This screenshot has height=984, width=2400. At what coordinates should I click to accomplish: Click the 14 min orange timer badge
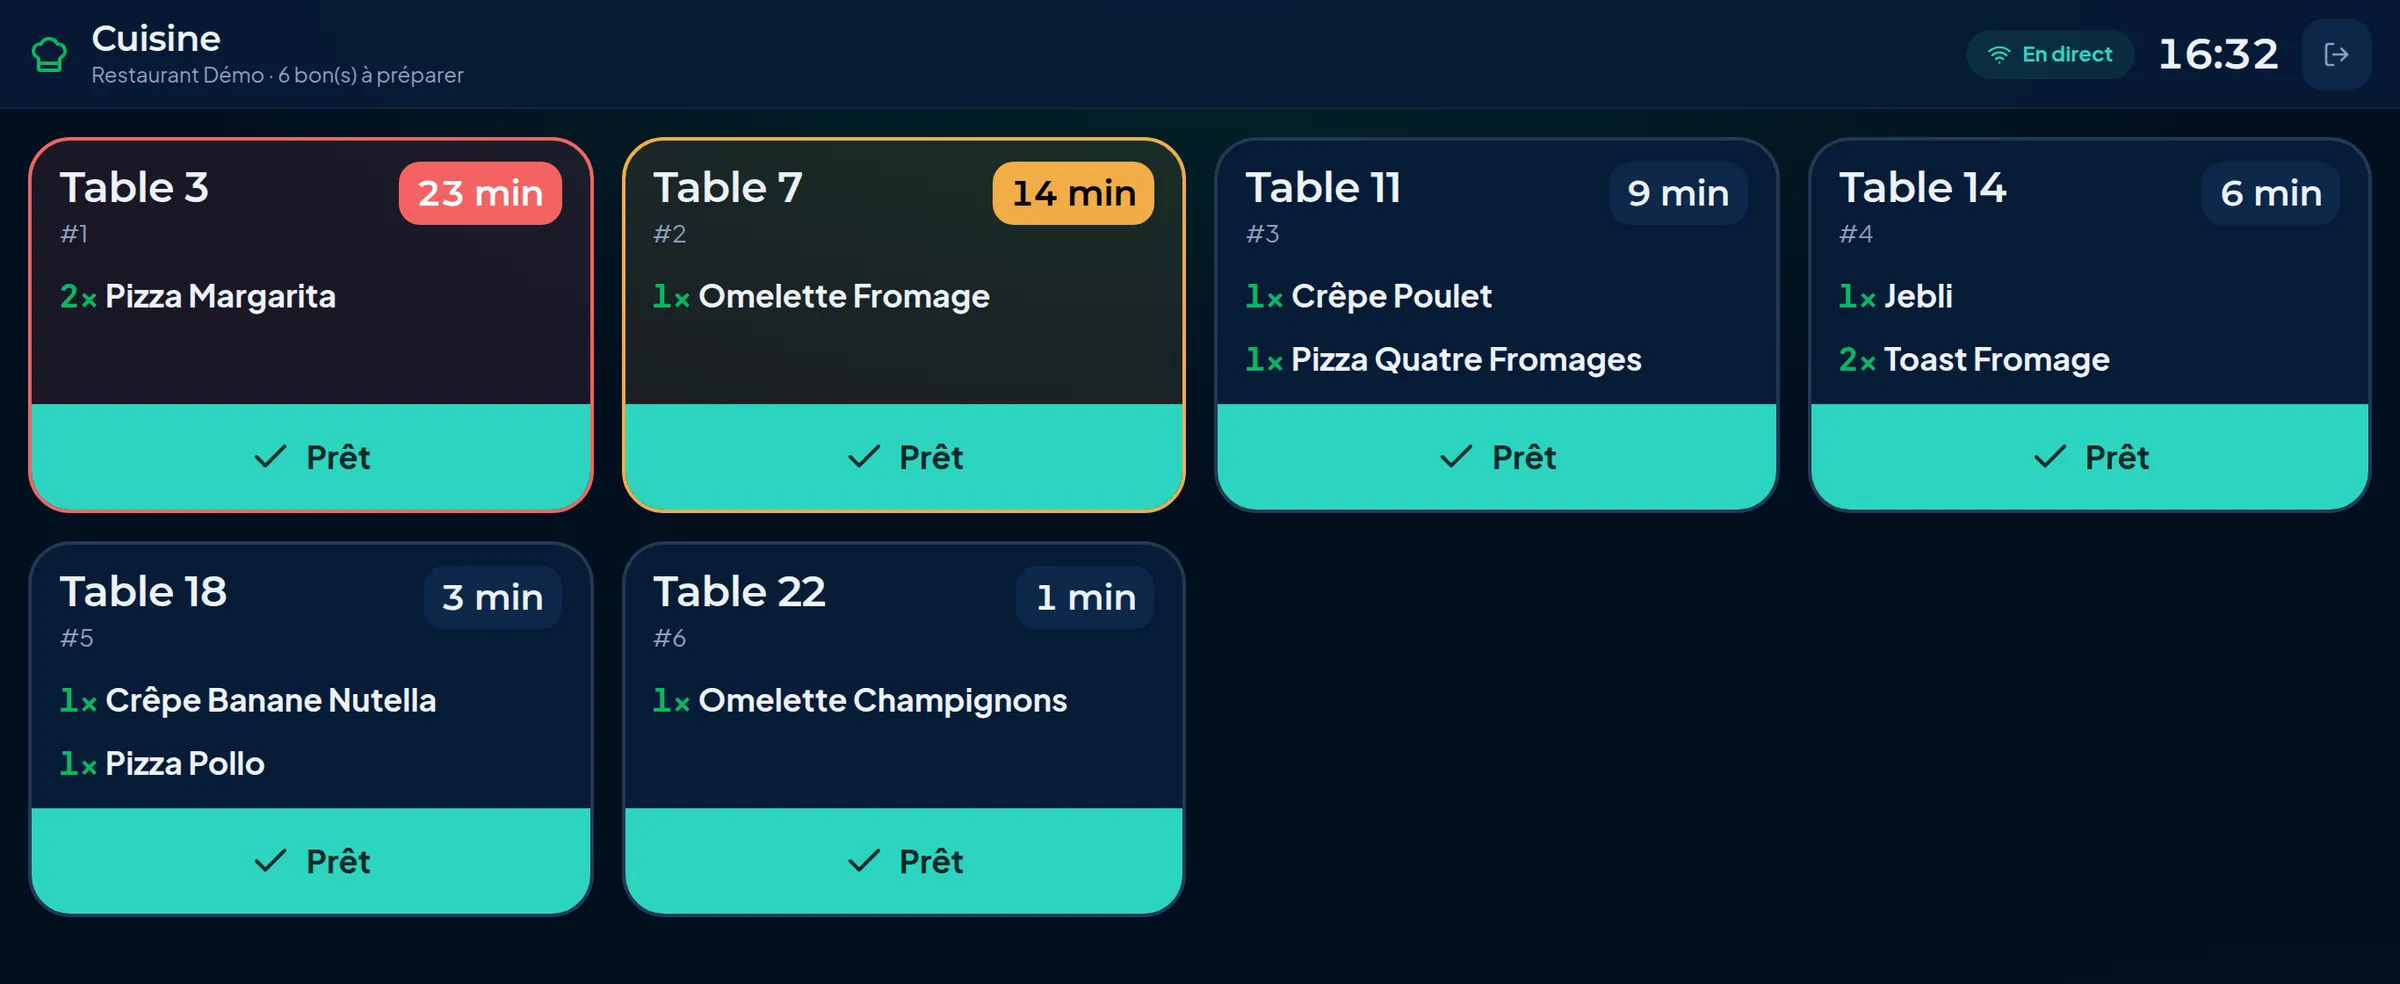[1073, 193]
